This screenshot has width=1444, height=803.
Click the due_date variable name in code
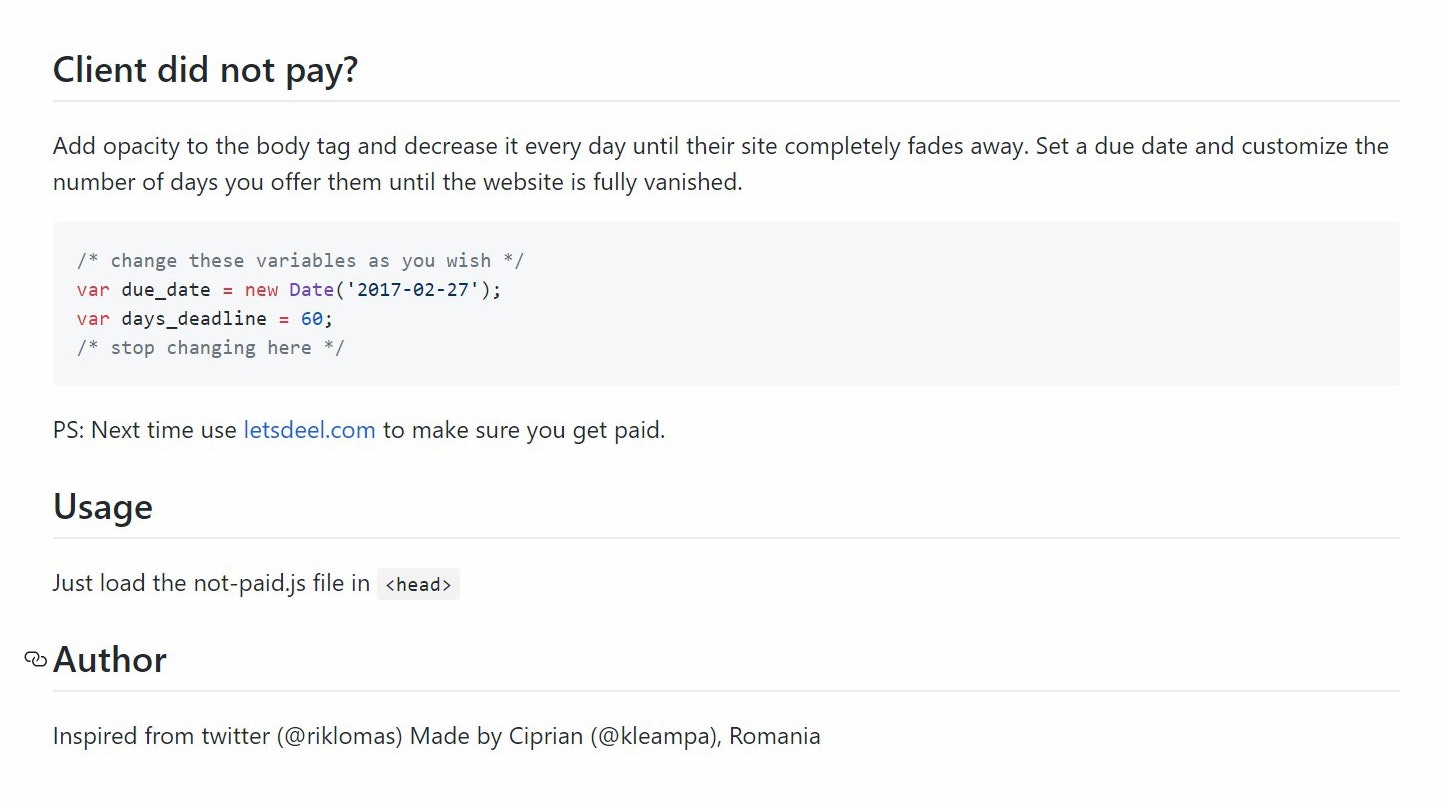(x=166, y=290)
